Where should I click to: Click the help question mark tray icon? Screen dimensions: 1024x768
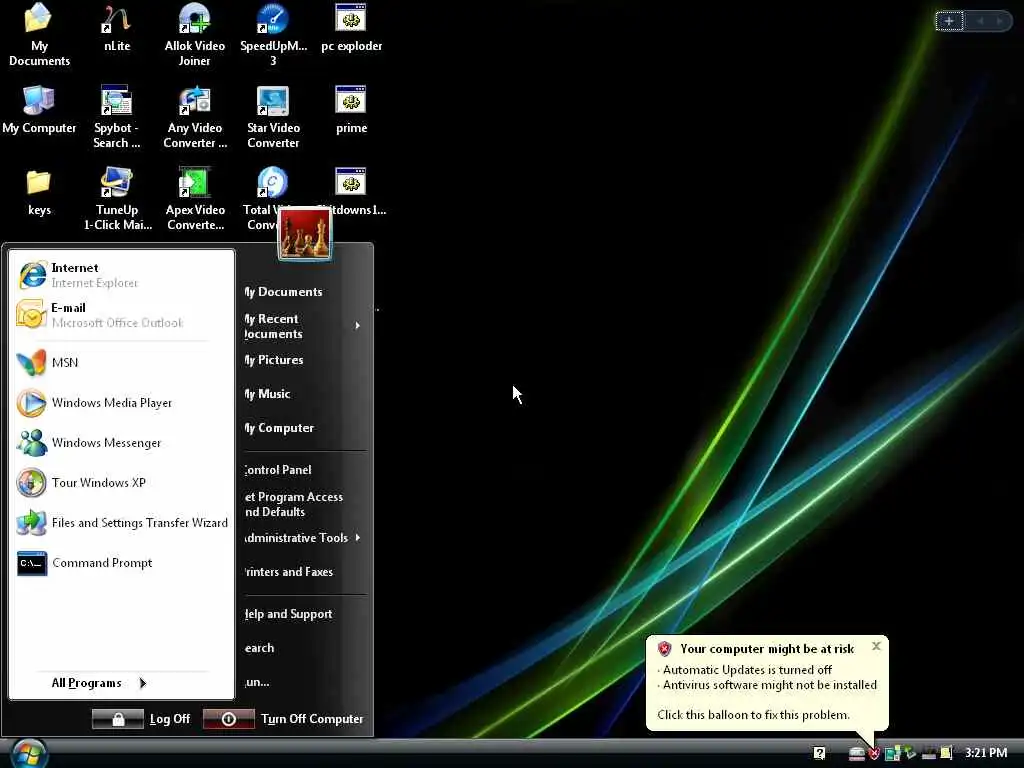click(x=820, y=753)
